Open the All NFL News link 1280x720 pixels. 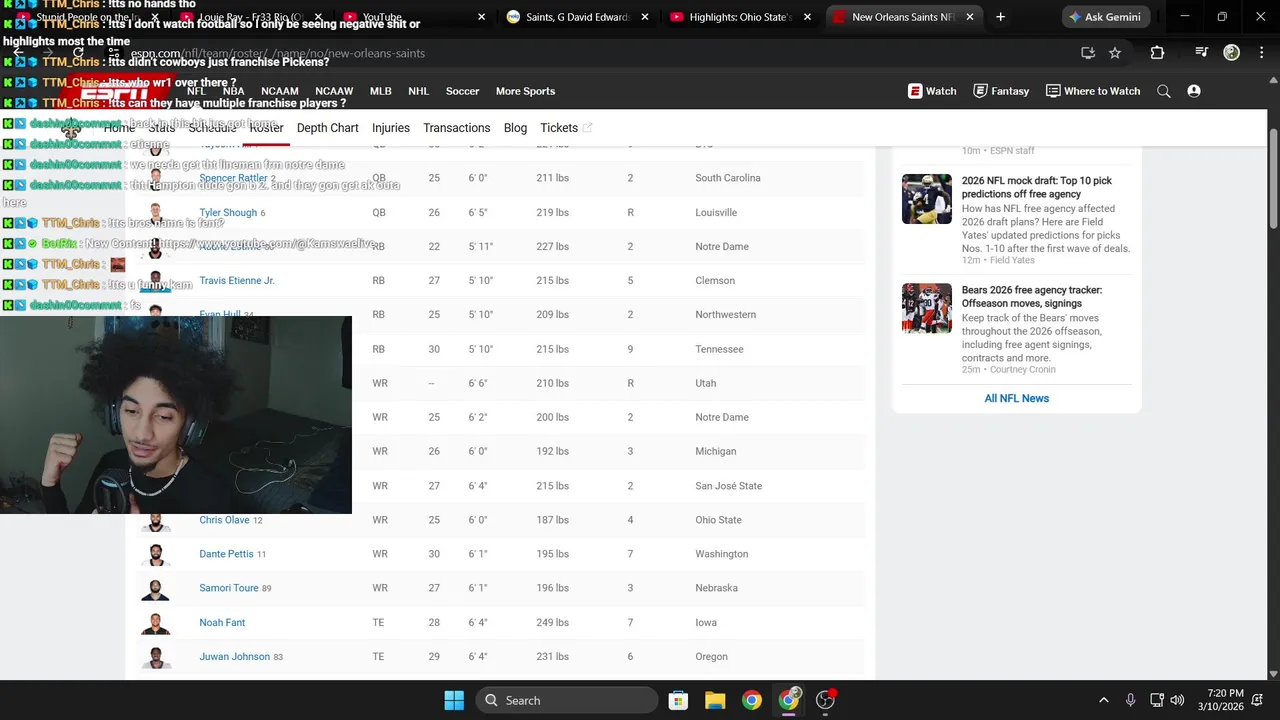point(1016,398)
